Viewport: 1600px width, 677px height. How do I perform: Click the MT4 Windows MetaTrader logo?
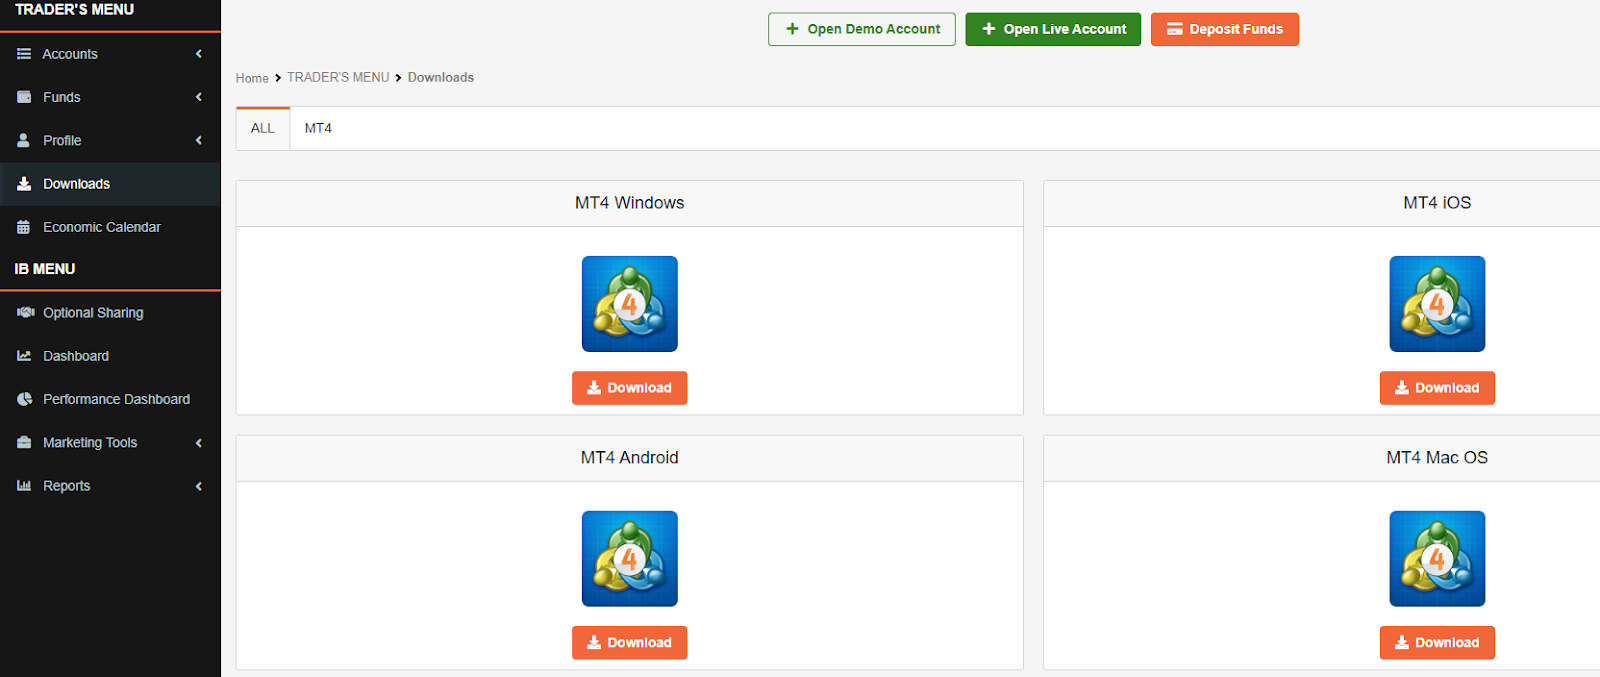[630, 304]
